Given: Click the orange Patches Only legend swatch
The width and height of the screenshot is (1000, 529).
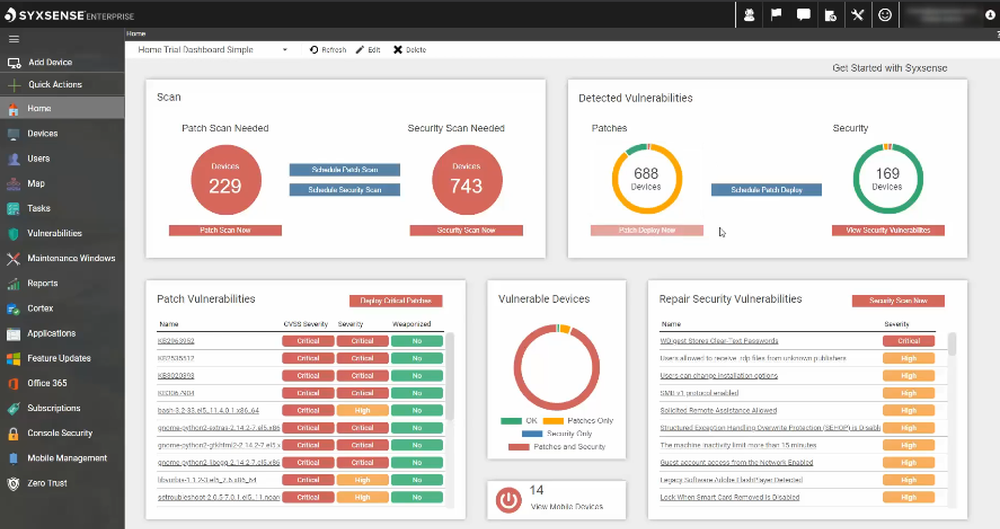Looking at the screenshot, I should [x=554, y=421].
